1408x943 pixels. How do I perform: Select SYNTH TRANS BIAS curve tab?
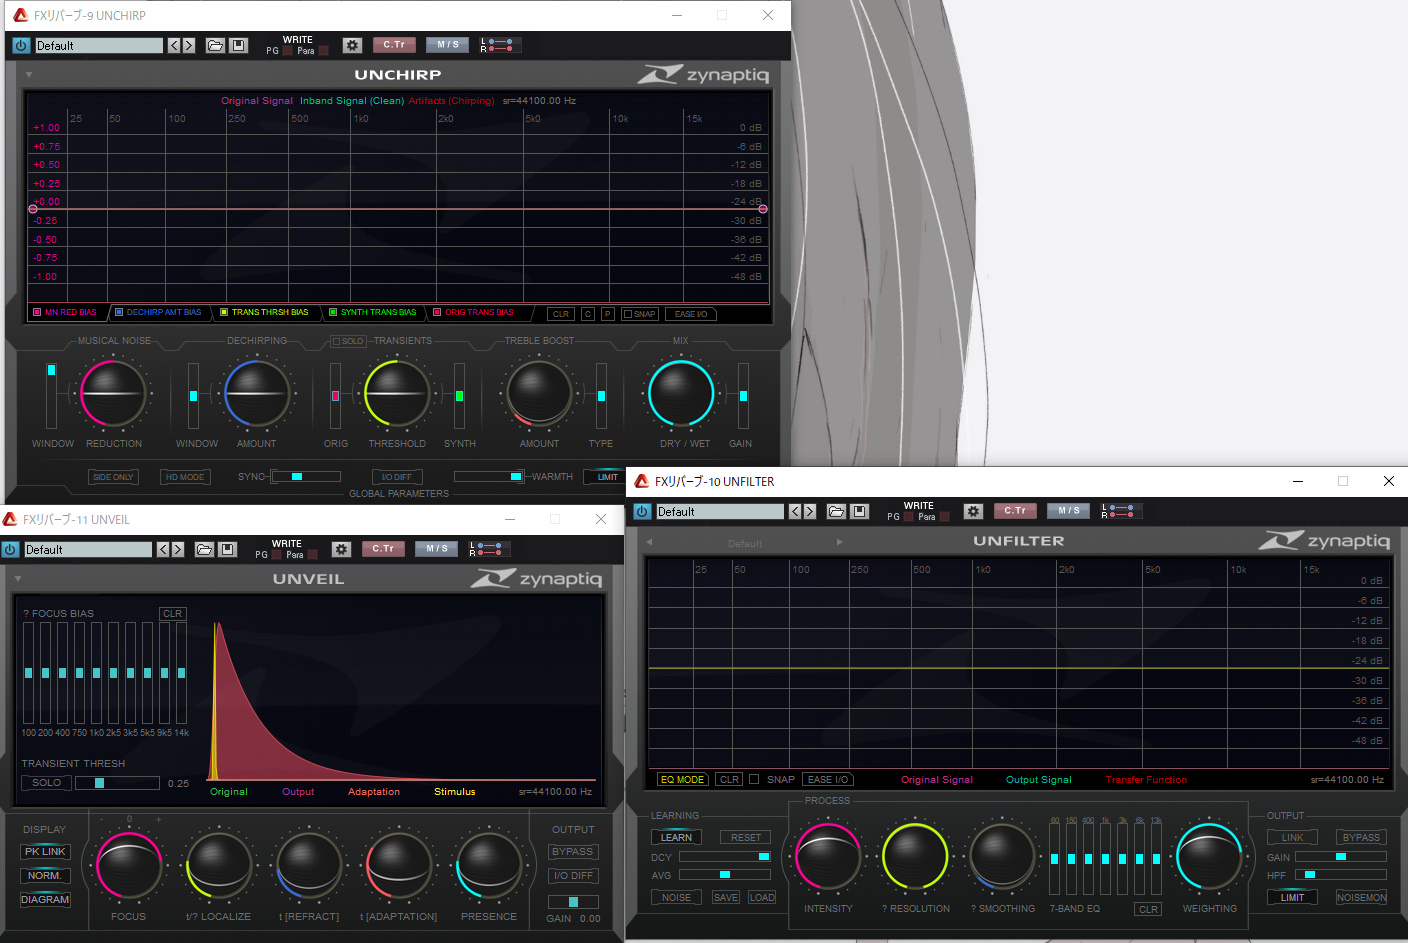372,312
